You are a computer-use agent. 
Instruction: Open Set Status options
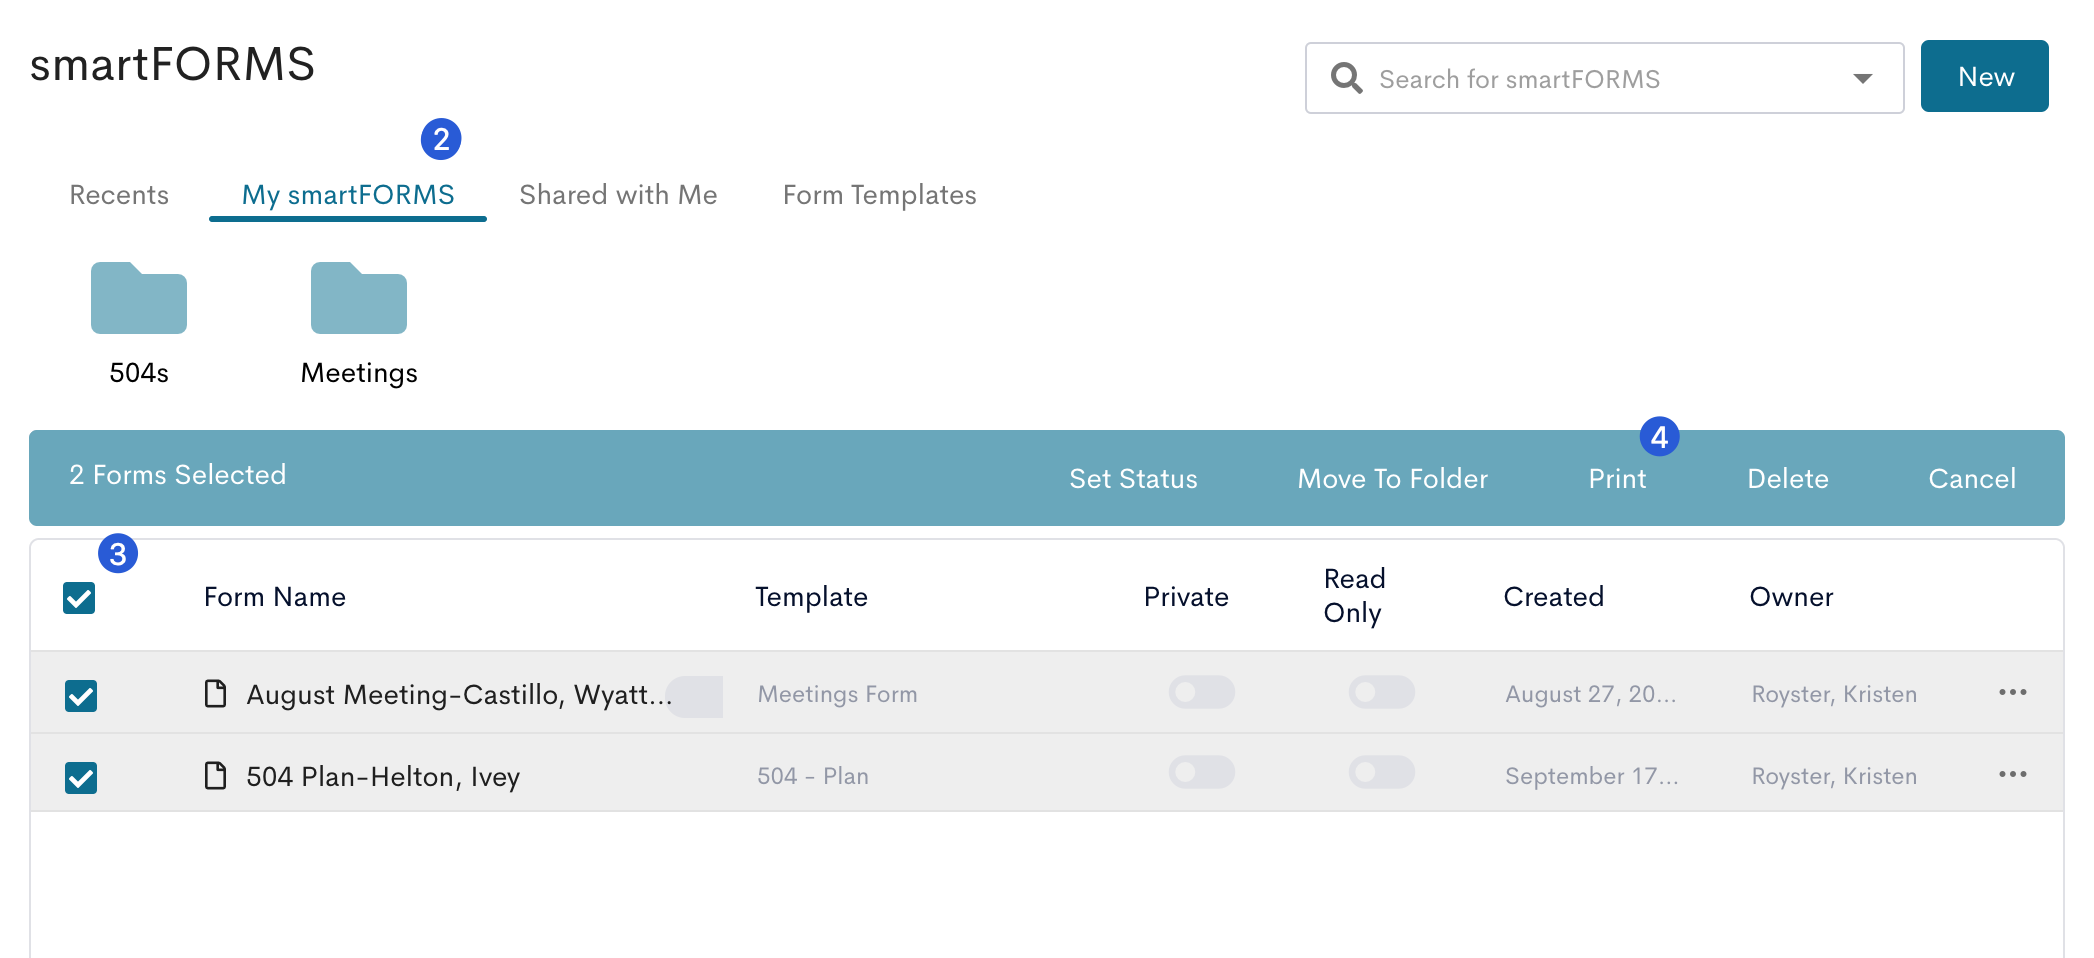click(1133, 479)
